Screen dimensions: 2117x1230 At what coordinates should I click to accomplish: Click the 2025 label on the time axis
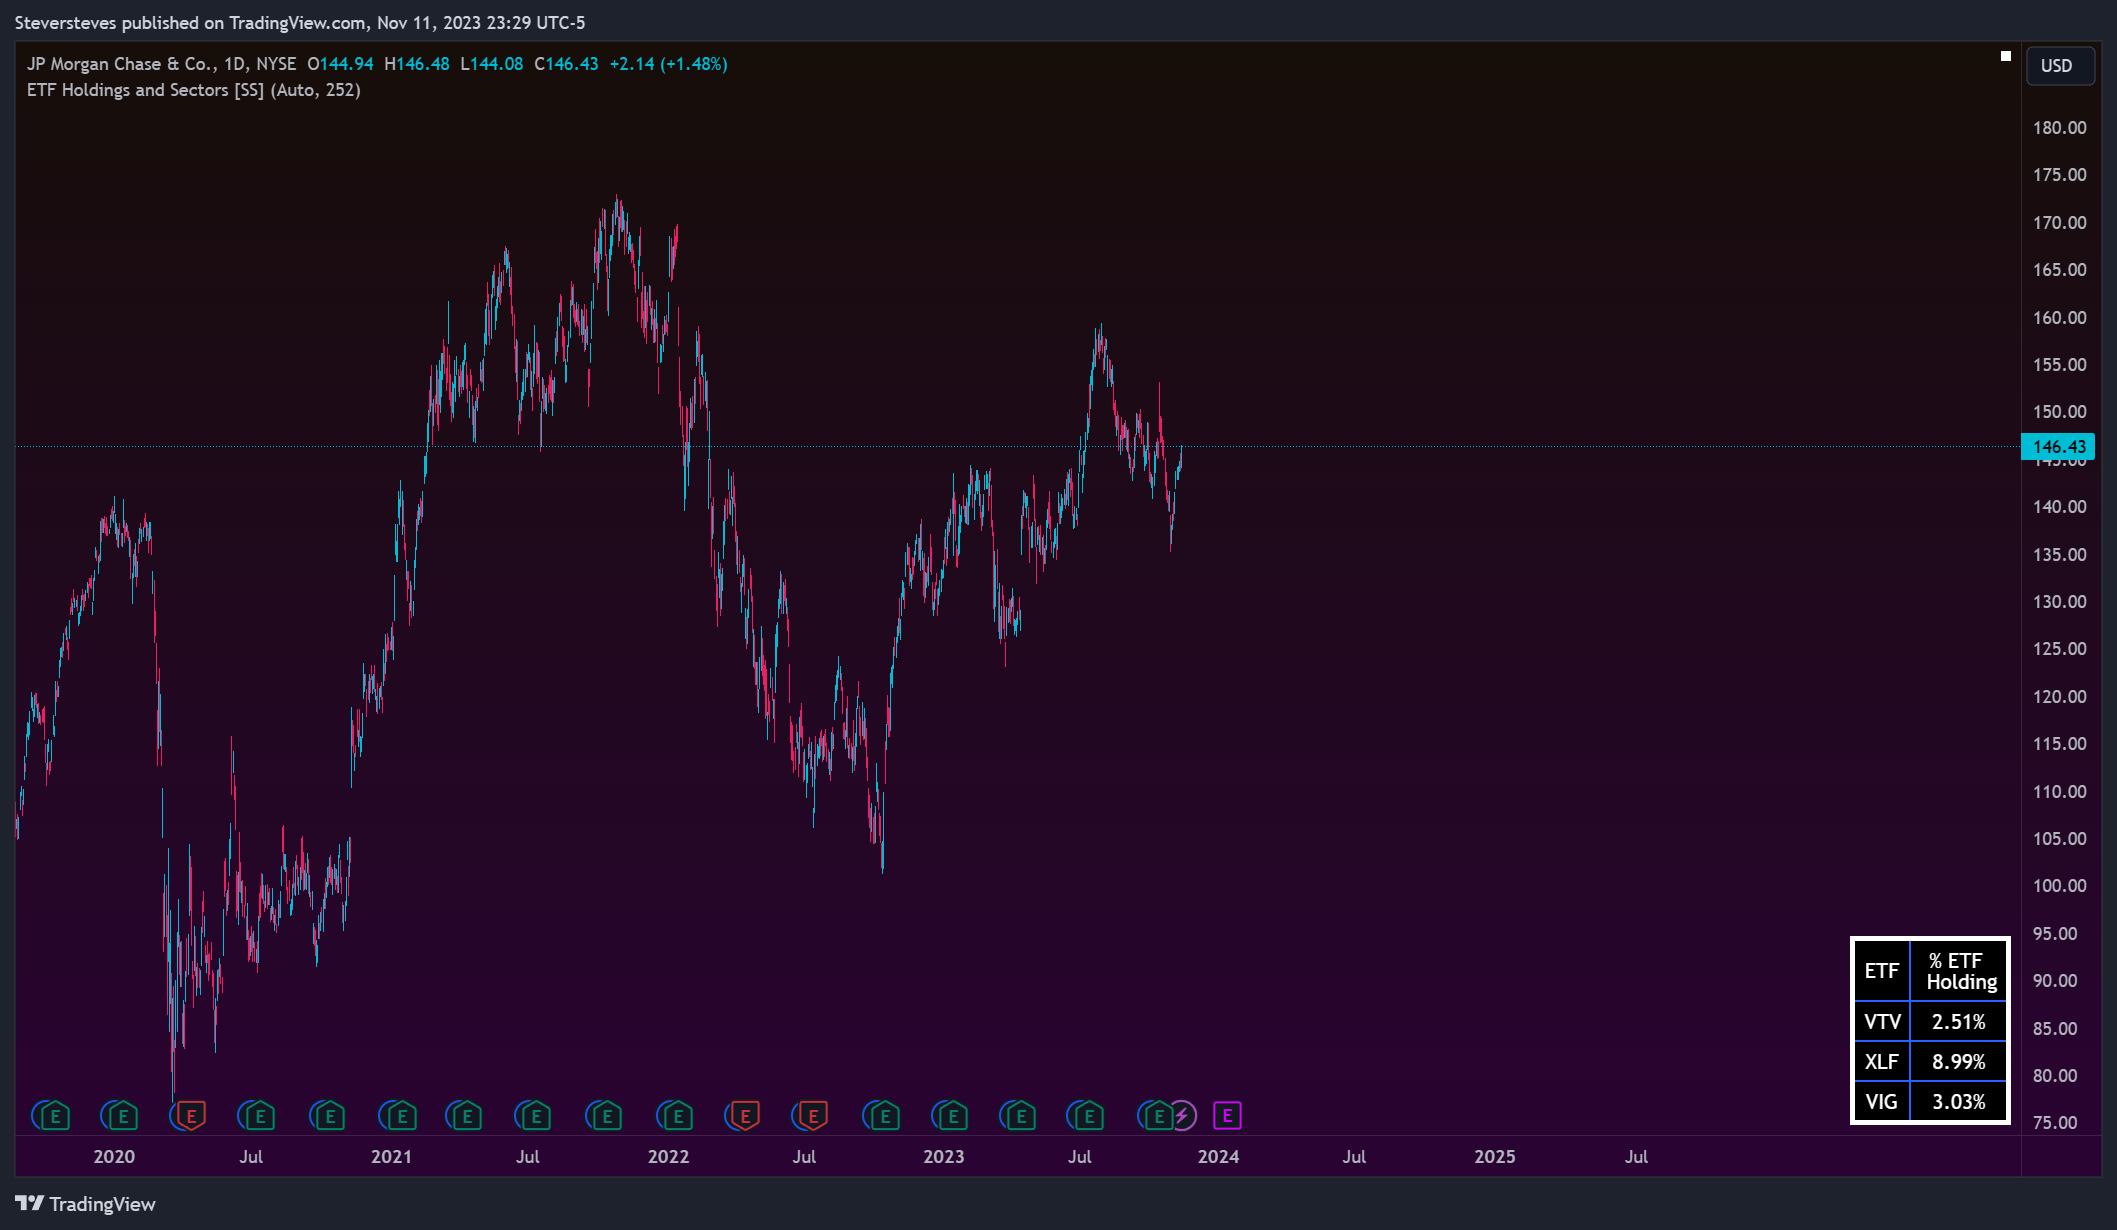pyautogui.click(x=1495, y=1157)
